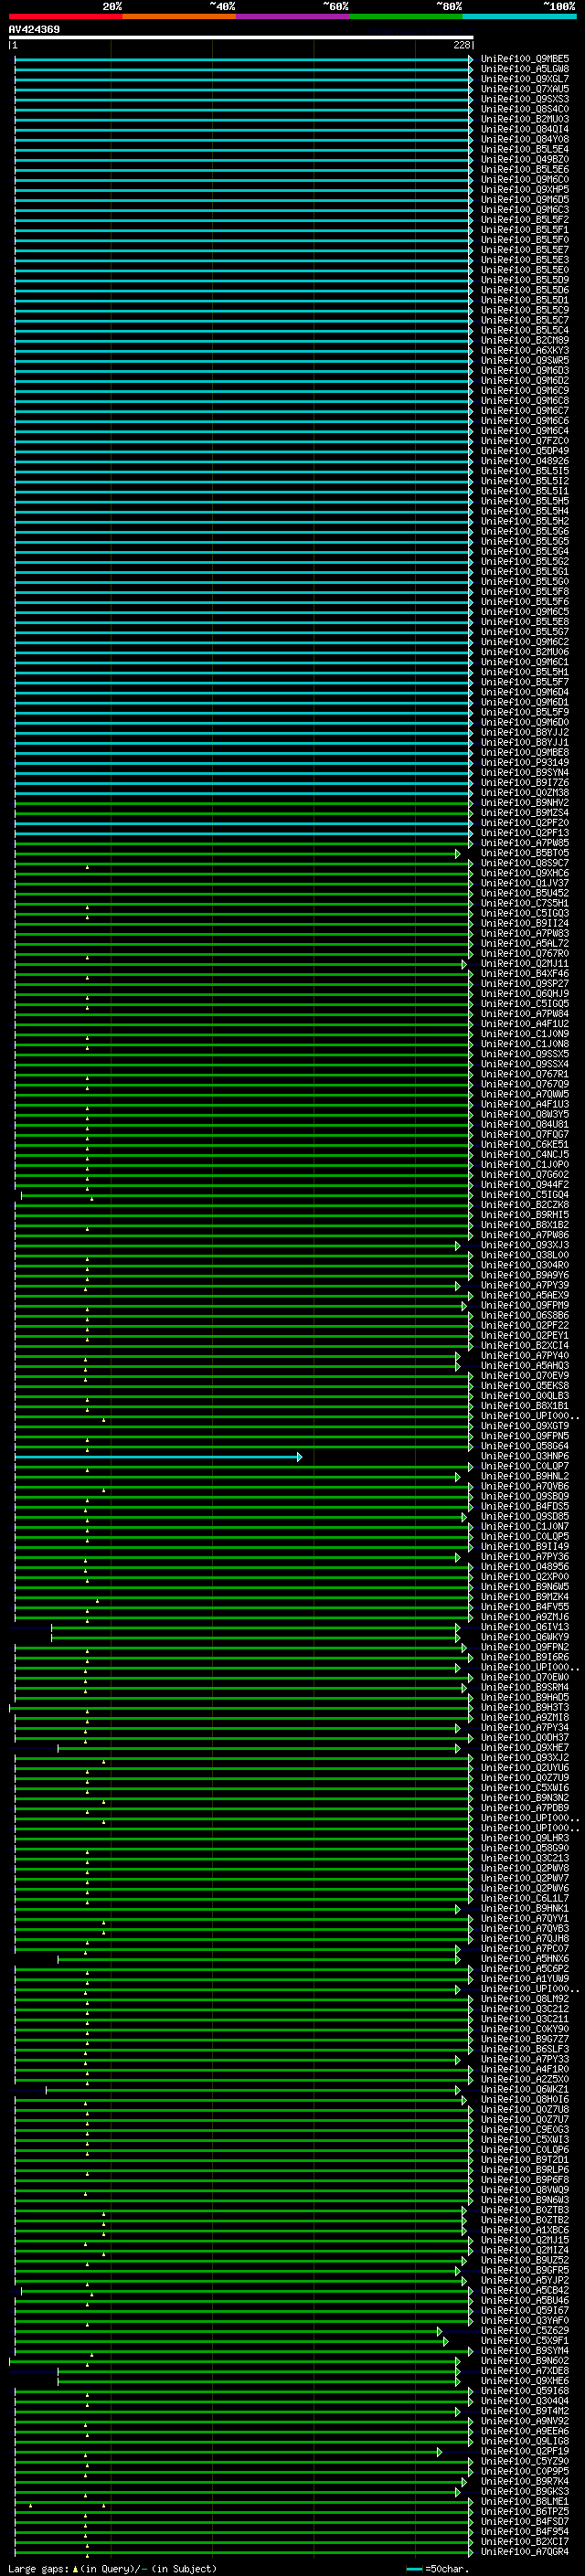The image size is (585, 2576).
Task: Select the UniRef100_Q9XHP5 label
Action: (x=525, y=189)
